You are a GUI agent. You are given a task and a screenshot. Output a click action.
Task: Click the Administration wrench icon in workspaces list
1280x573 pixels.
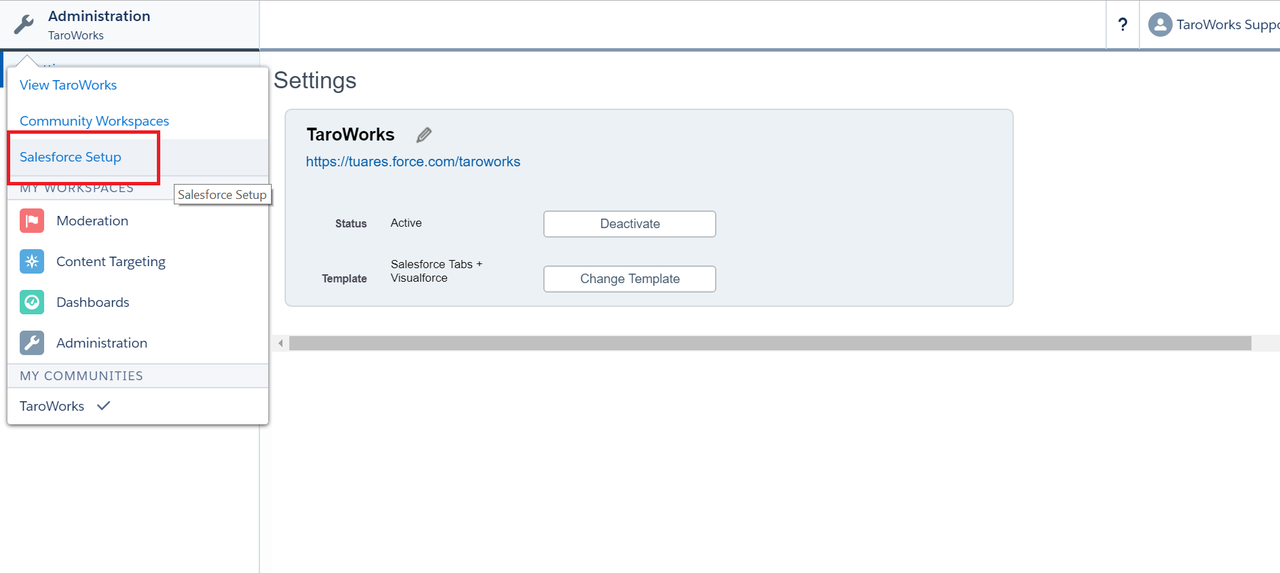coord(32,343)
